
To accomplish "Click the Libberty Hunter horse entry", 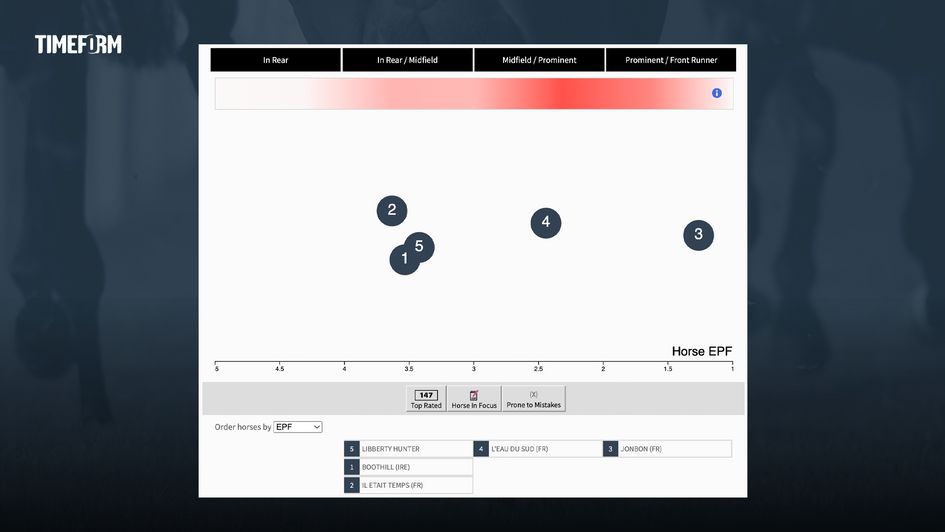I will click(x=408, y=449).
